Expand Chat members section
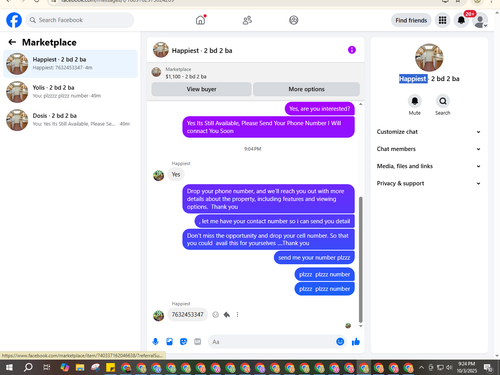The width and height of the screenshot is (500, 375). [429, 149]
